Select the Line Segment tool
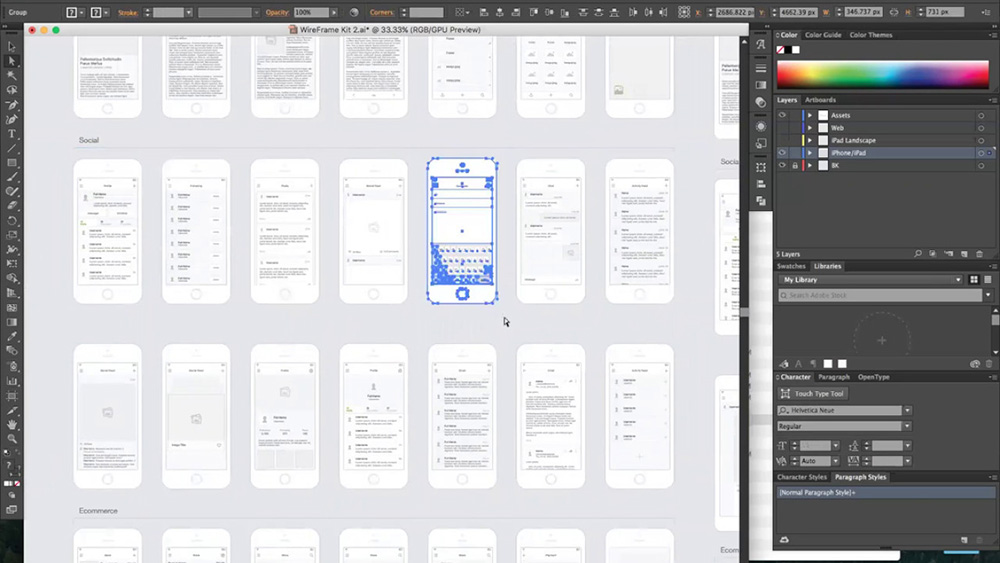 pyautogui.click(x=11, y=149)
